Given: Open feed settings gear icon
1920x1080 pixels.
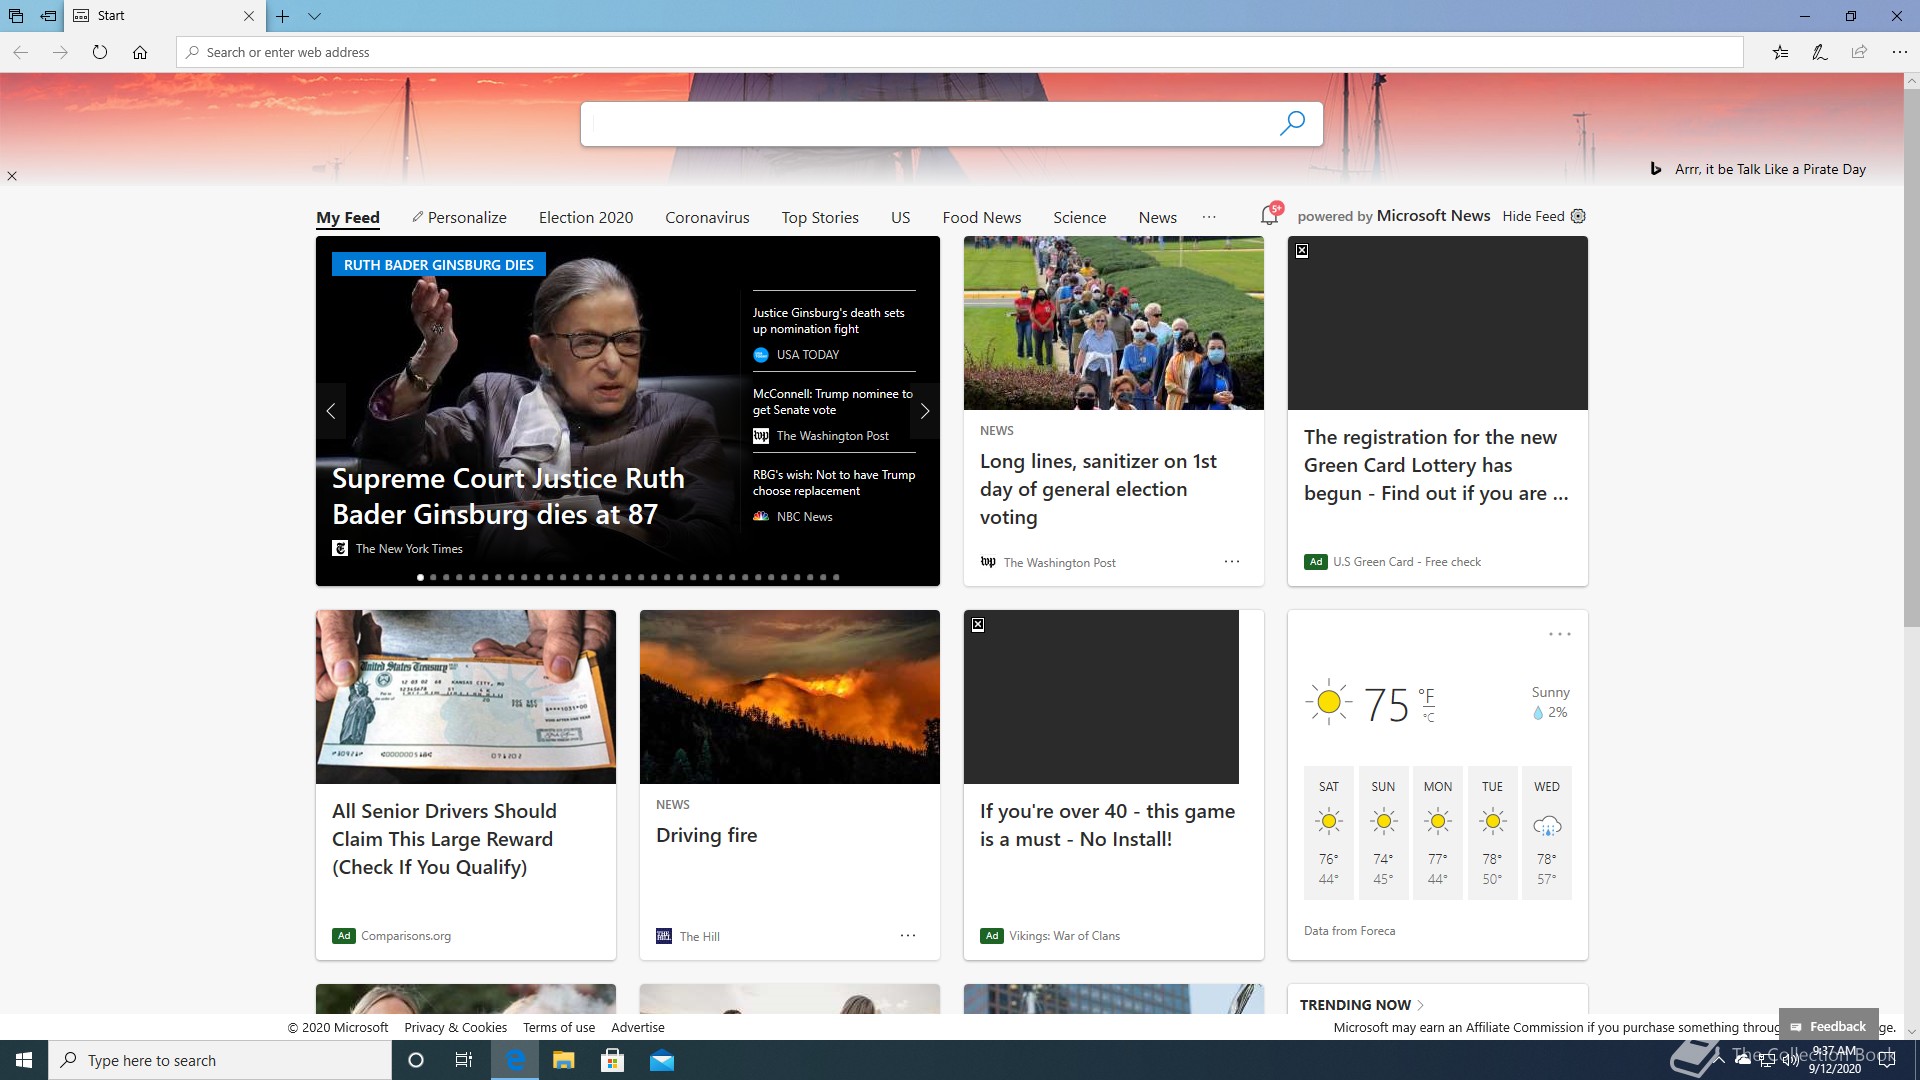Looking at the screenshot, I should pos(1578,216).
